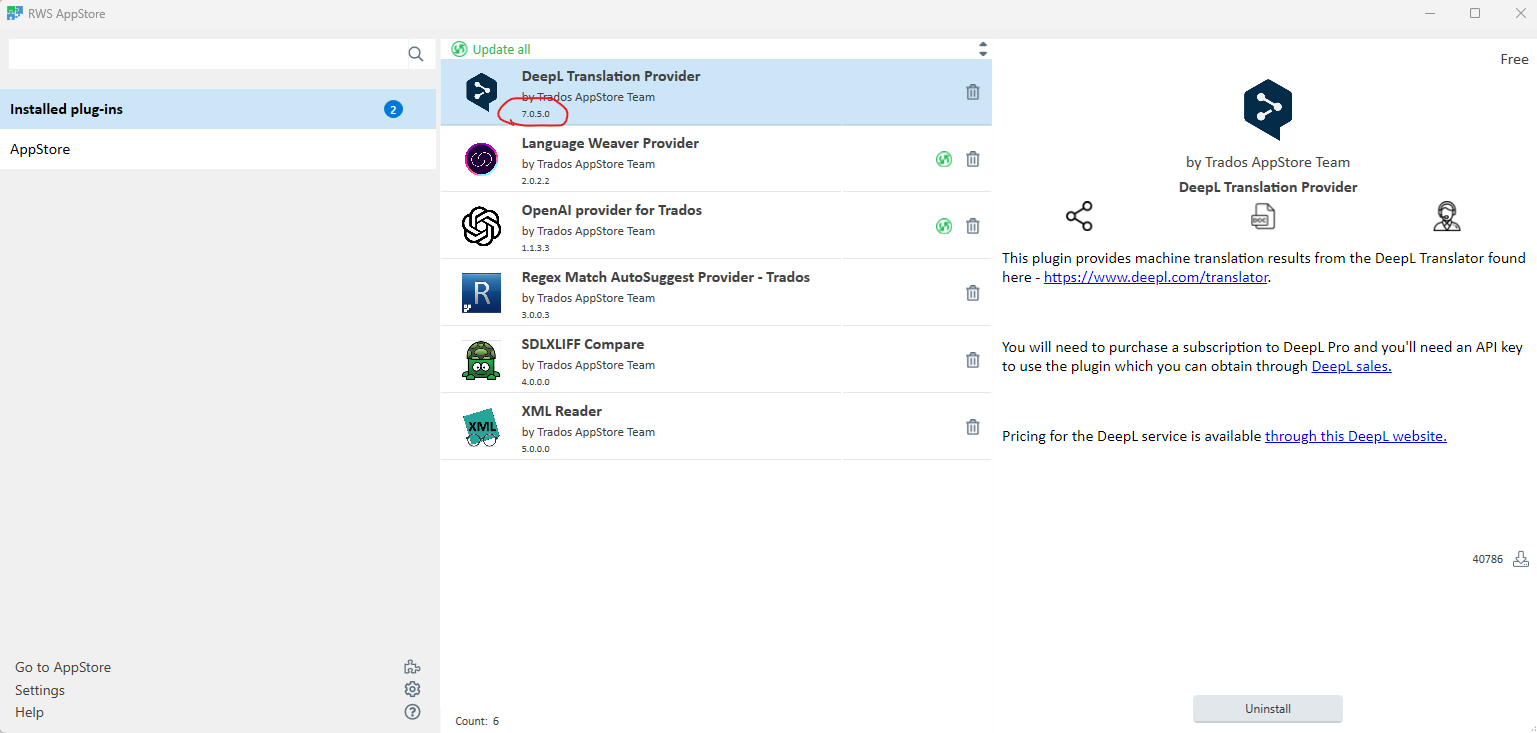Click the puzzle piece AppStore icon

click(x=412, y=667)
